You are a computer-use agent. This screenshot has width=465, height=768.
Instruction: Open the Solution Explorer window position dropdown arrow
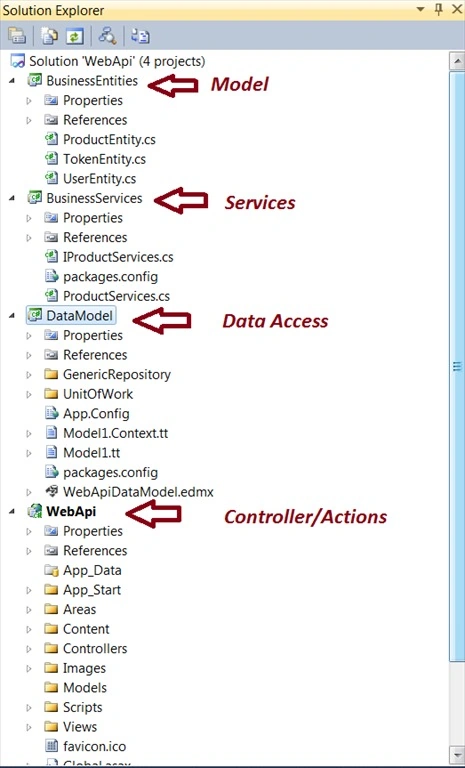tap(420, 9)
